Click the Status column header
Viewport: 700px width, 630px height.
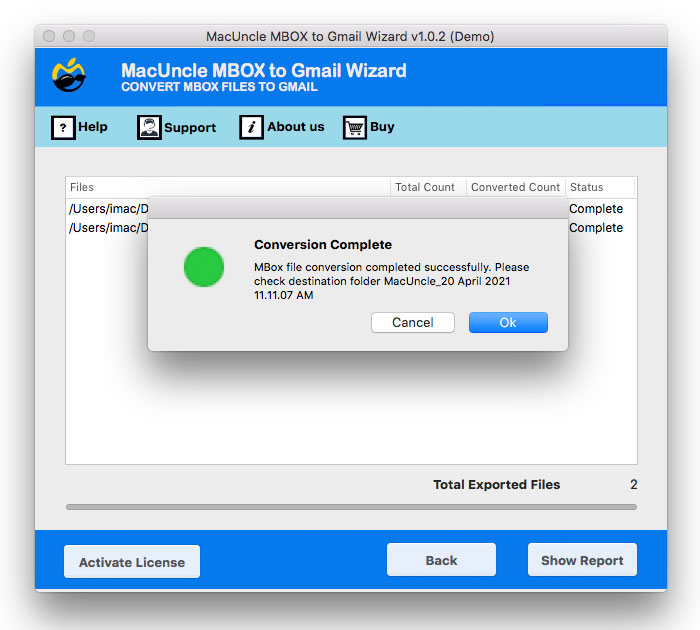click(x=600, y=188)
